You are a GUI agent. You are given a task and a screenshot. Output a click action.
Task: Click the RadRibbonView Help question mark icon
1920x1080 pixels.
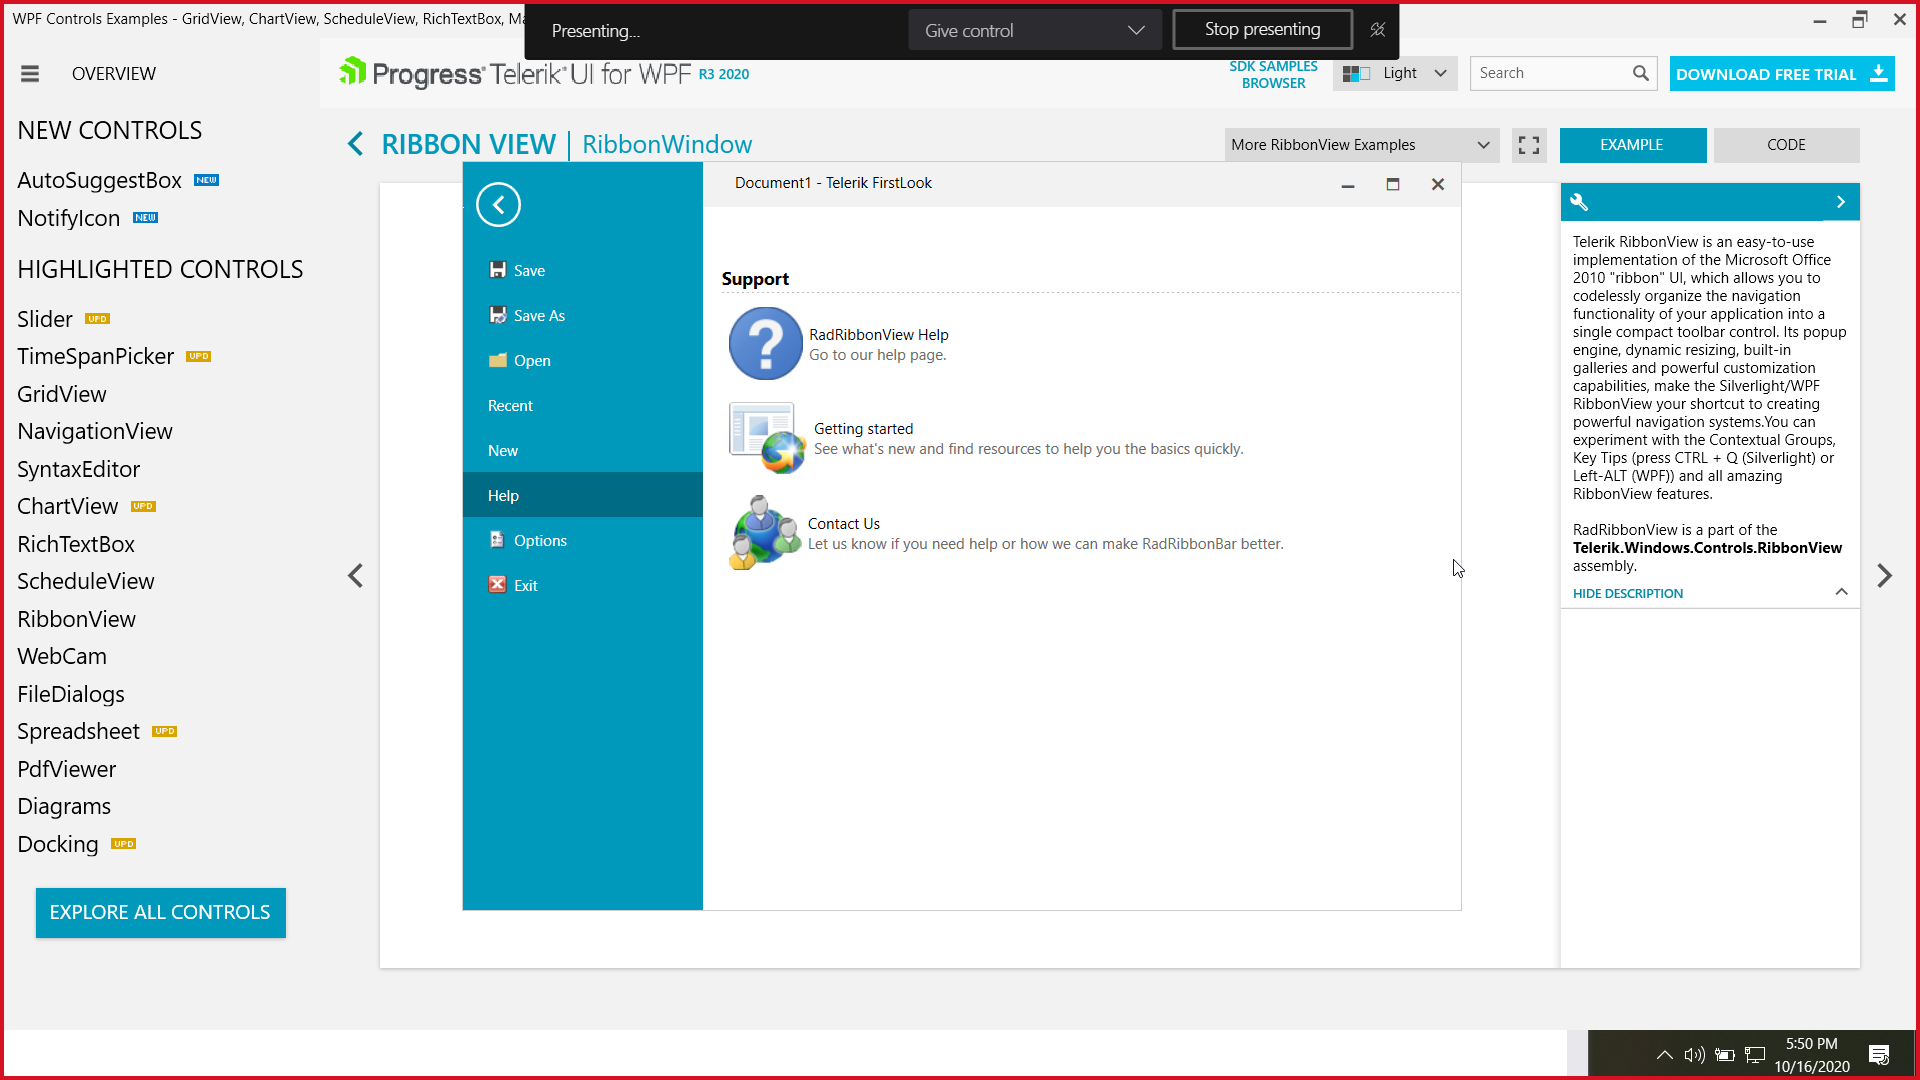point(765,344)
